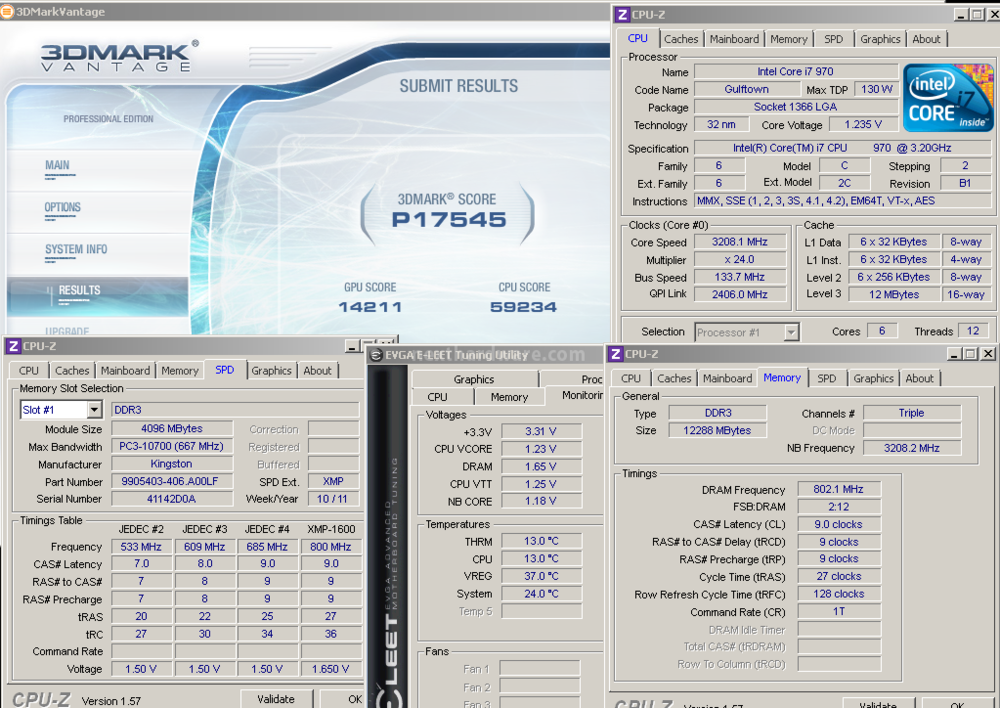Click the EVGA E-LEET Tuning Utility title icon
The width and height of the screenshot is (1000, 708).
pos(376,355)
